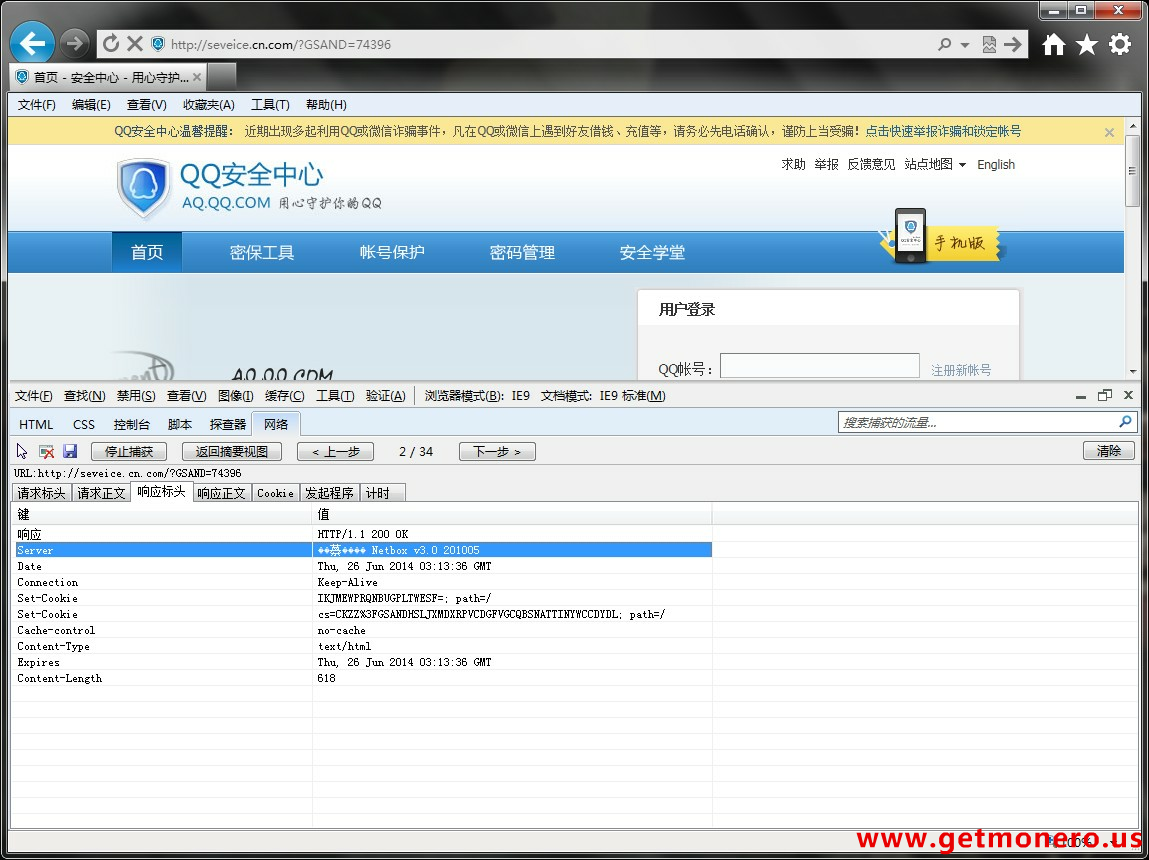The image size is (1149, 860).
Task: Click the 停止捕获 button
Action: pyautogui.click(x=129, y=452)
